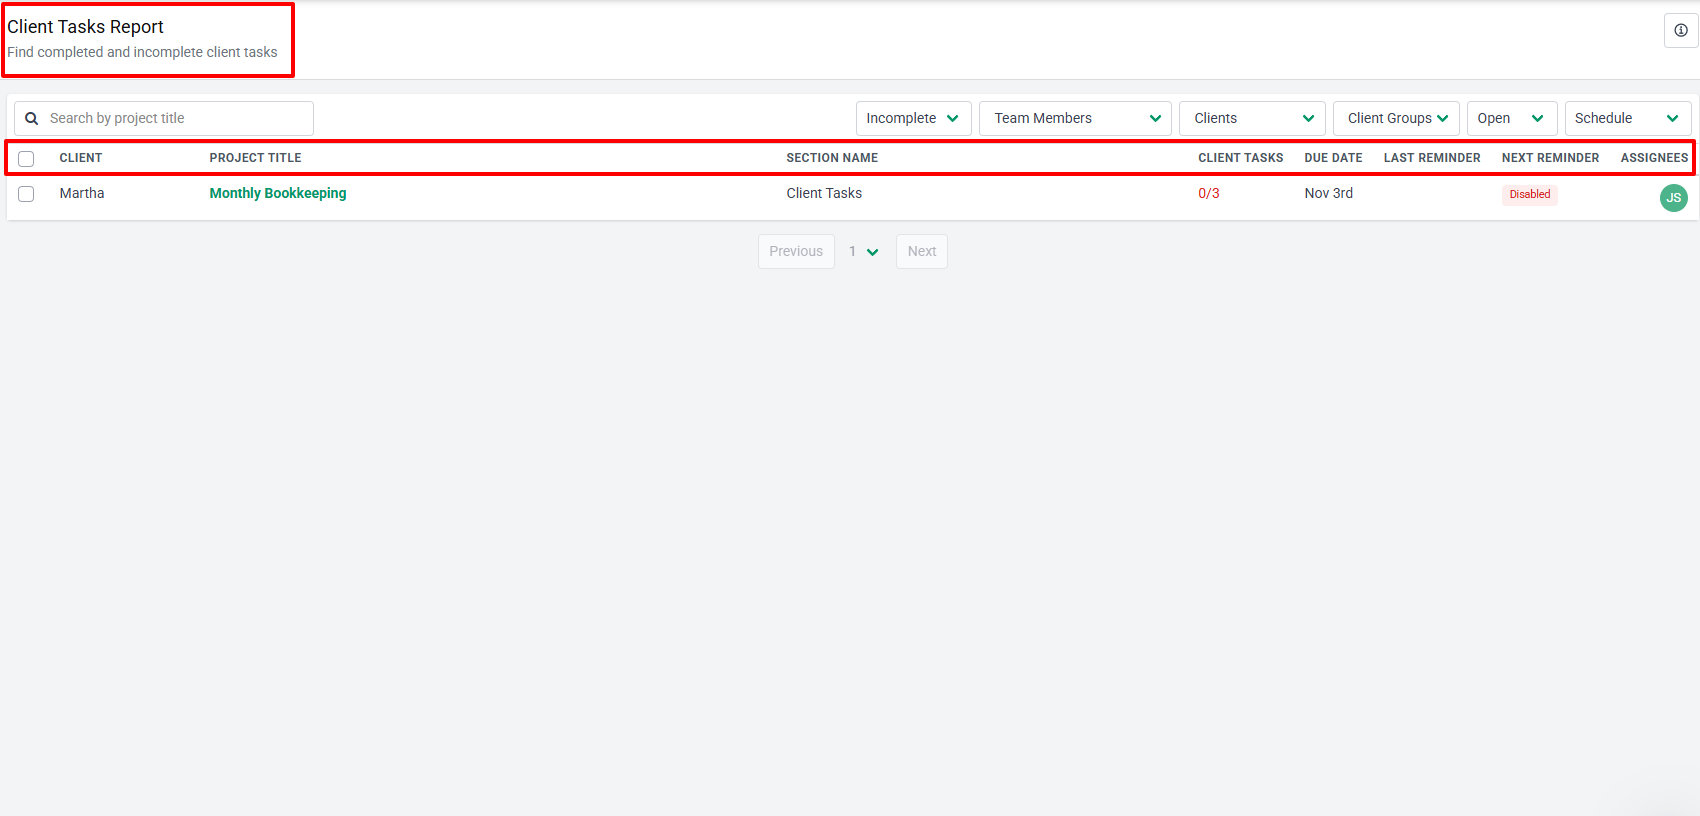Click the NEXT REMINDER column header
1700x816 pixels.
click(x=1550, y=158)
